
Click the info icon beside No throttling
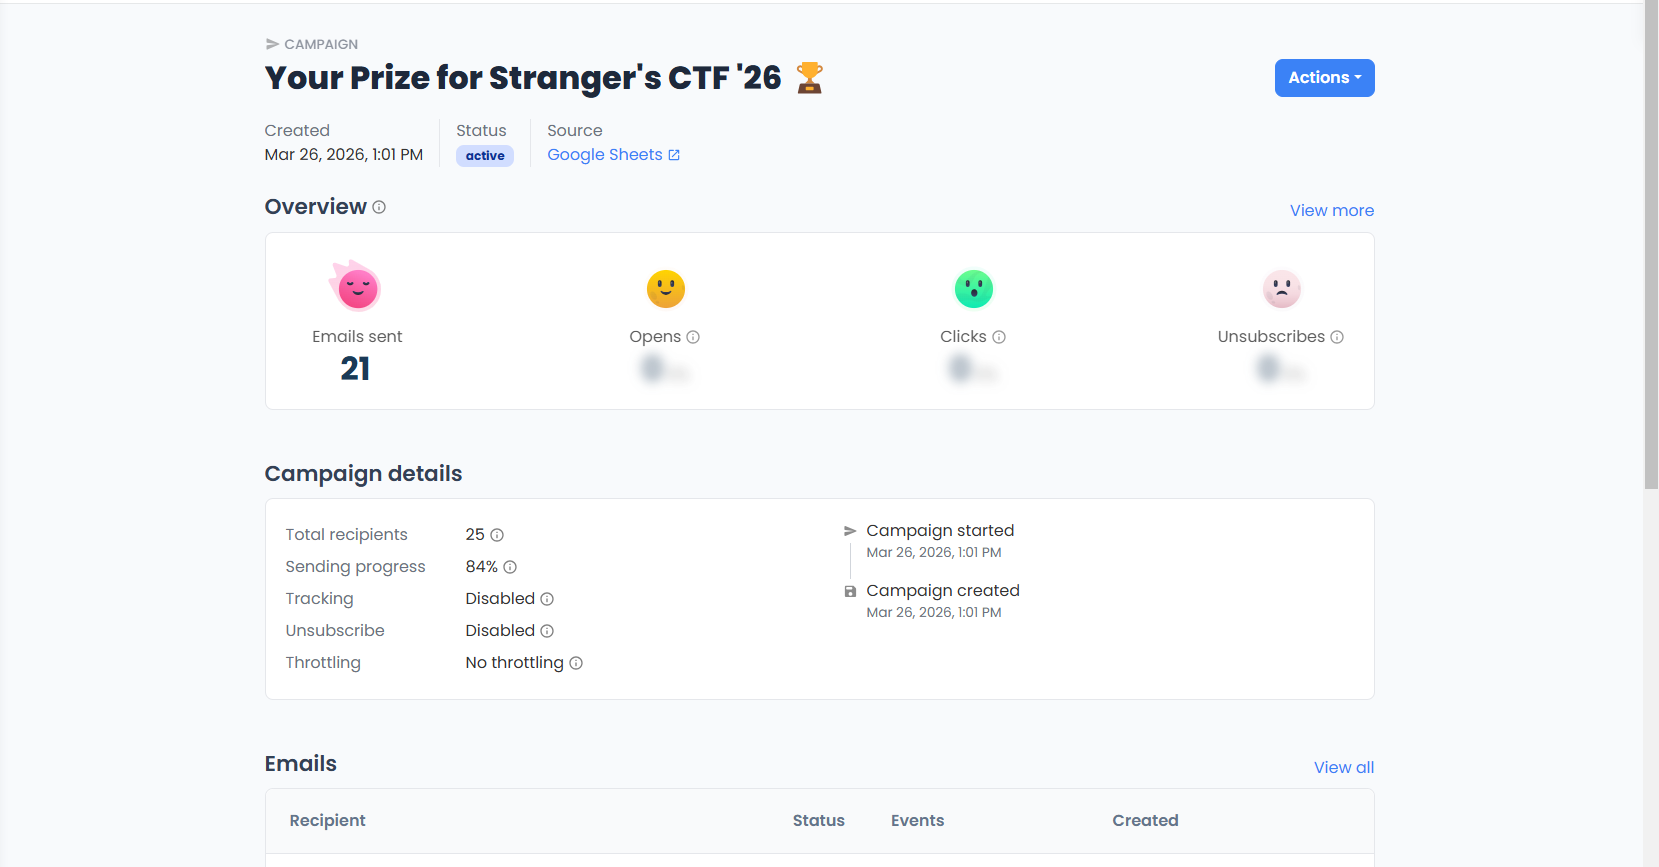coord(576,663)
